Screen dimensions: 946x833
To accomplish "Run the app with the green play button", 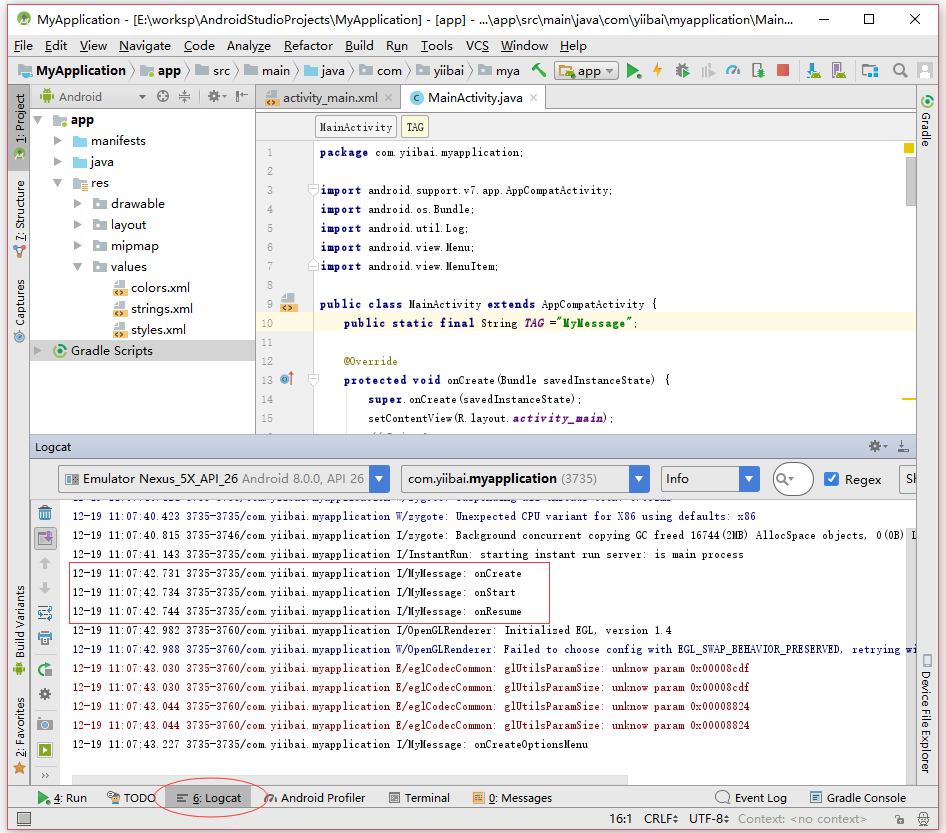I will [633, 71].
